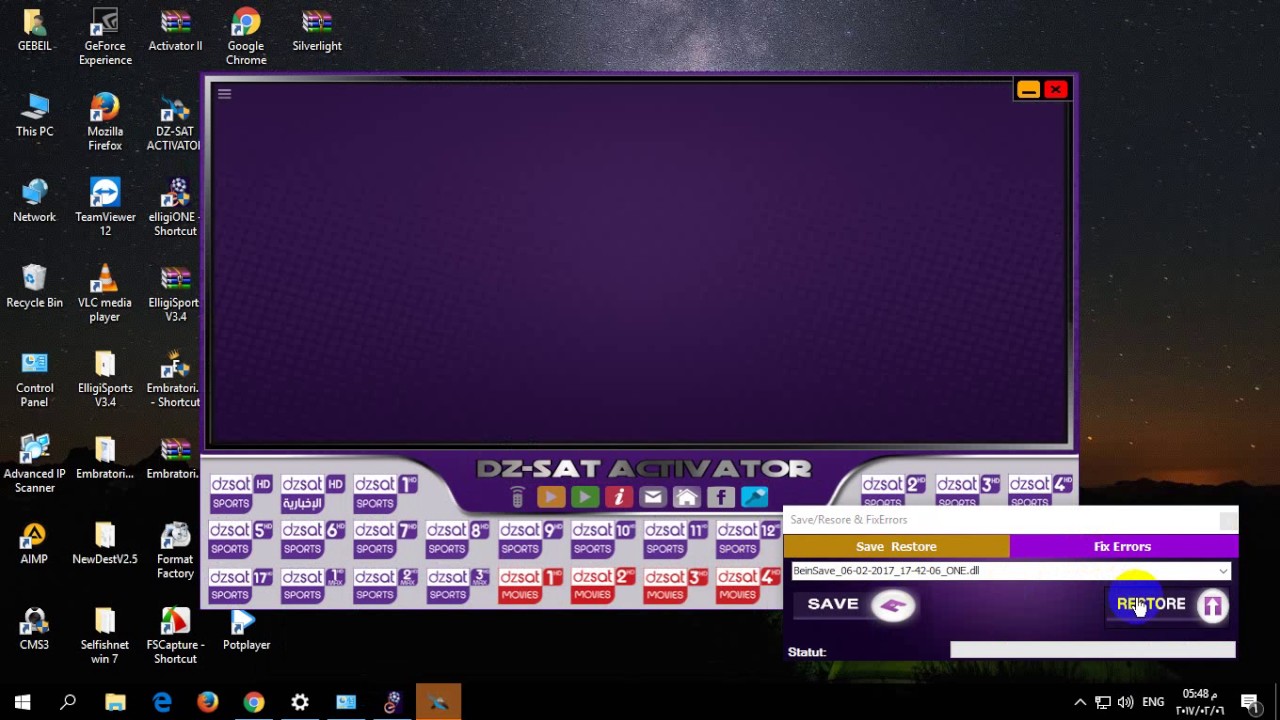Screen dimensions: 1280x720
Task: Click the volume icon in system tray
Action: pyautogui.click(x=1126, y=702)
